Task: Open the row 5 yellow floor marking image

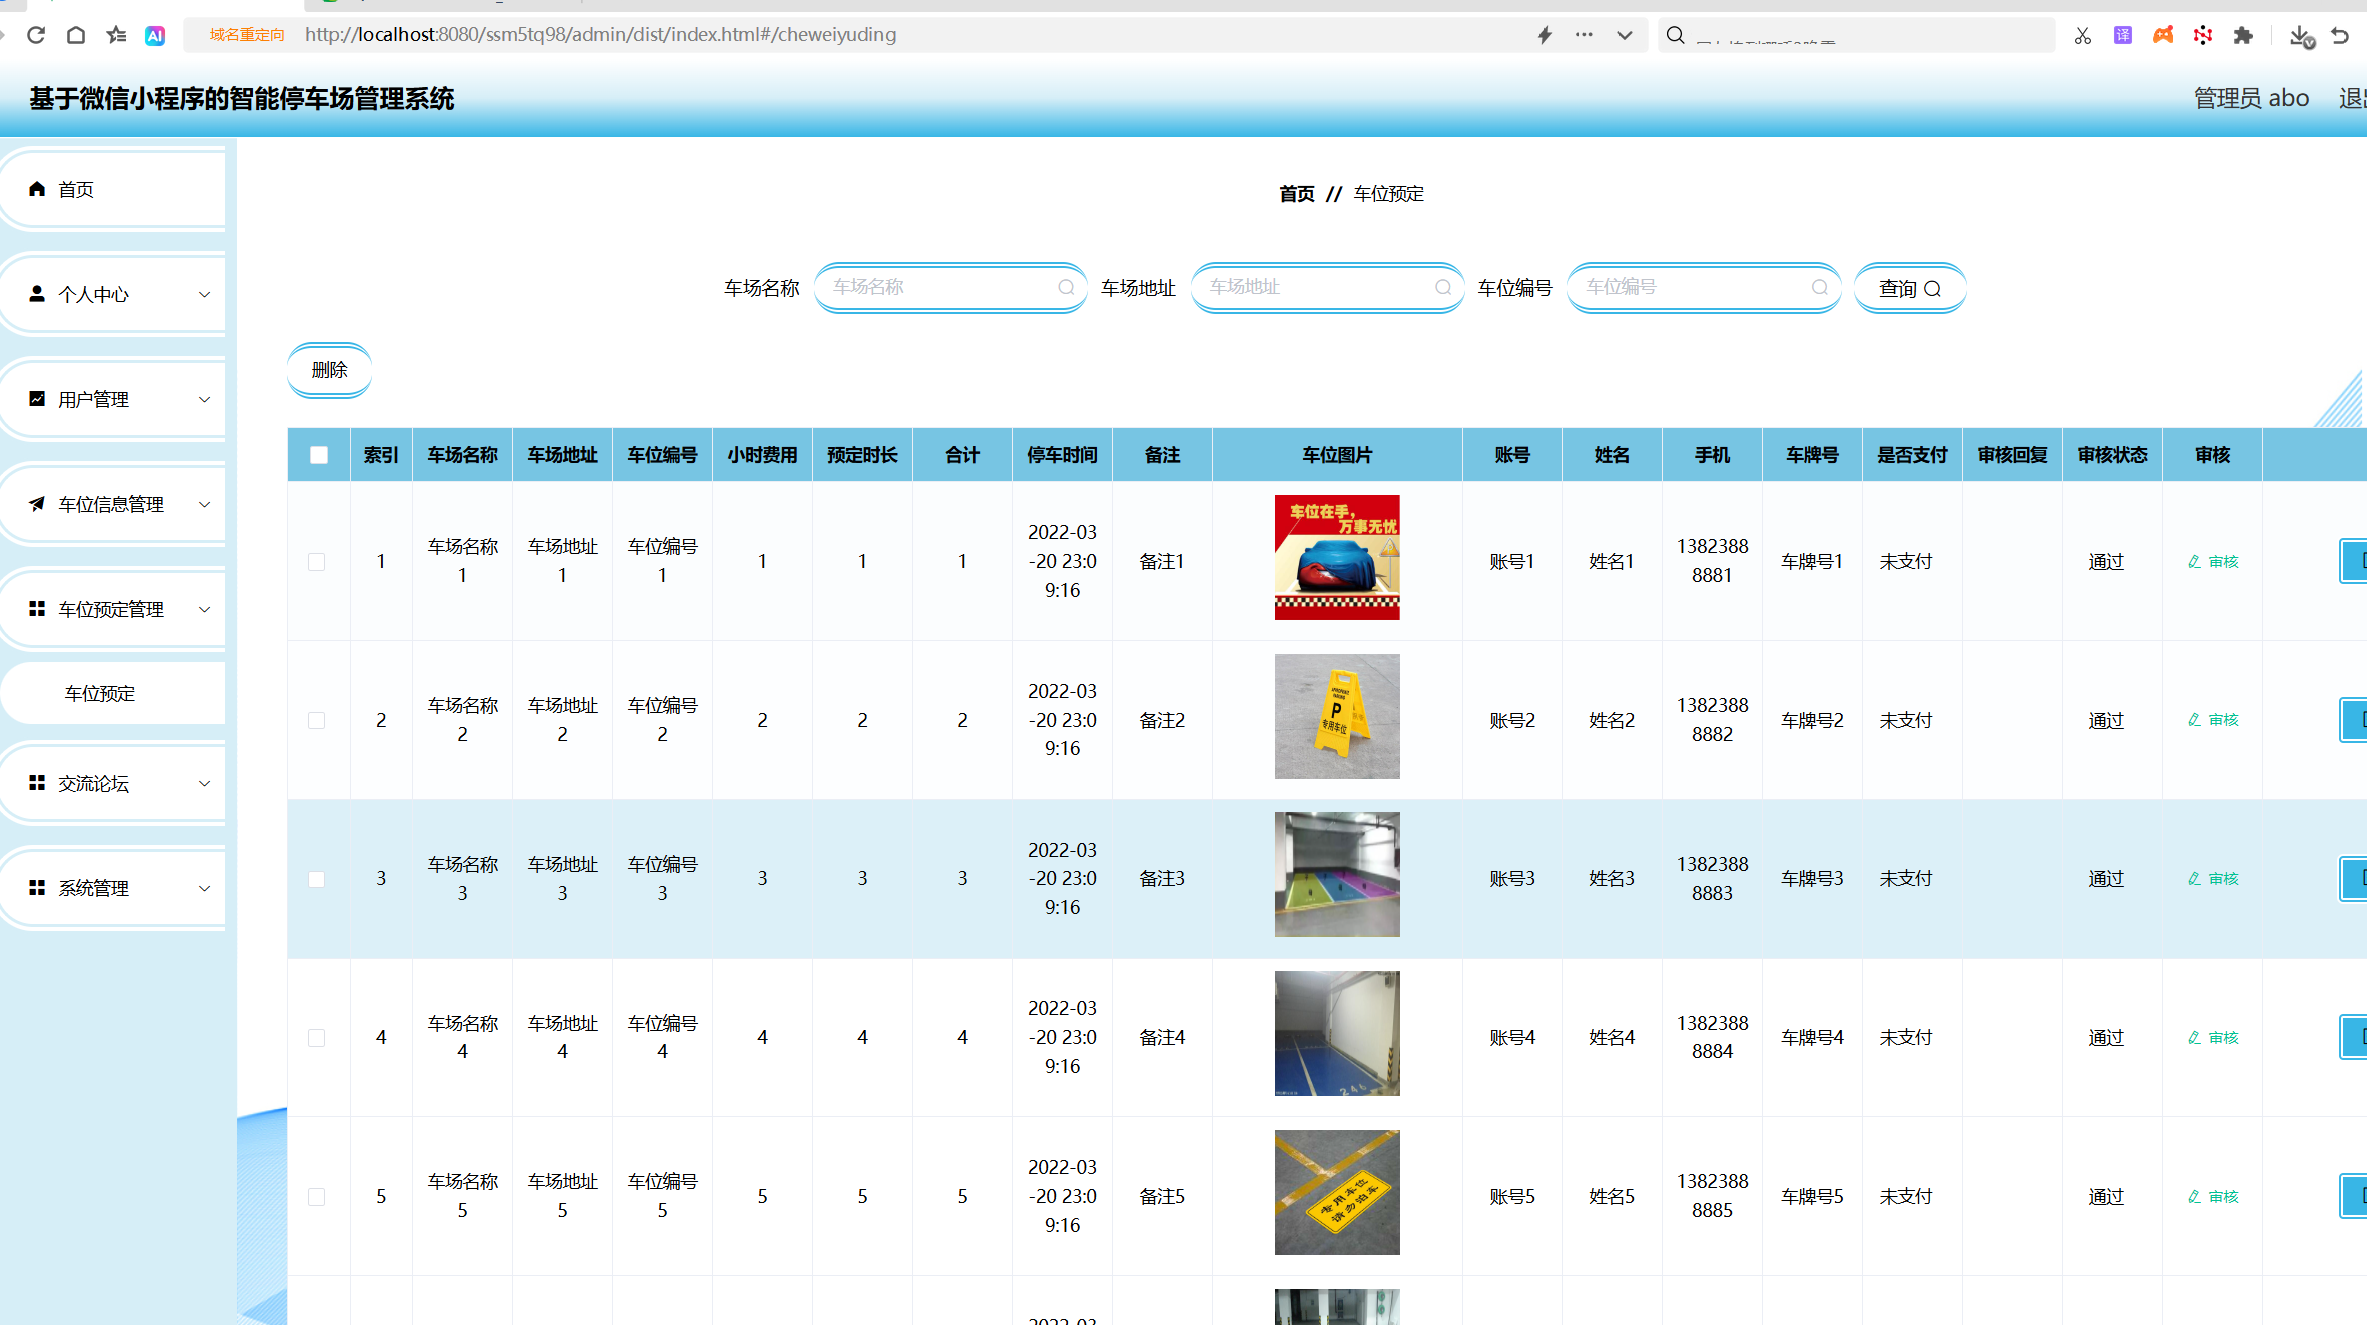Action: (1337, 1193)
